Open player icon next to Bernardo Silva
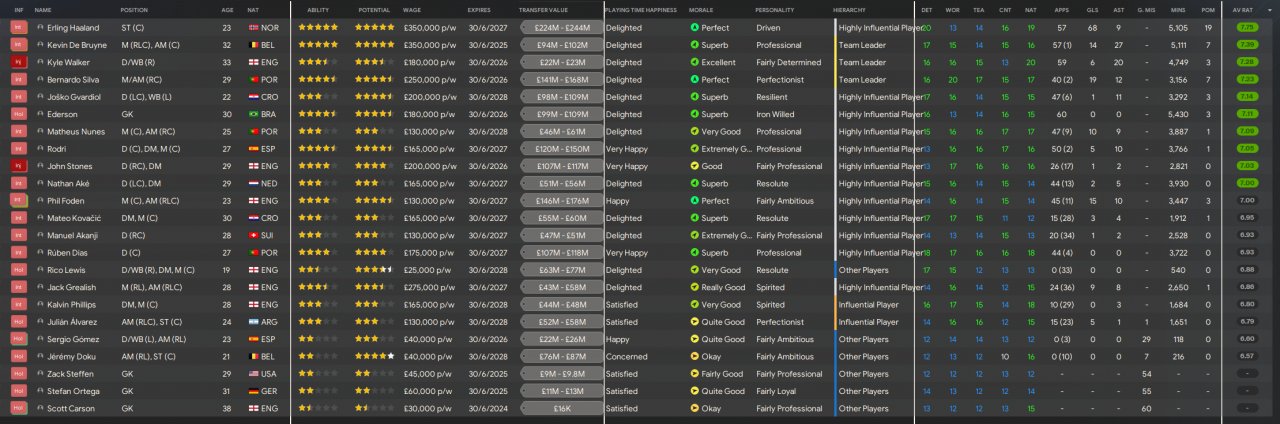 40,80
